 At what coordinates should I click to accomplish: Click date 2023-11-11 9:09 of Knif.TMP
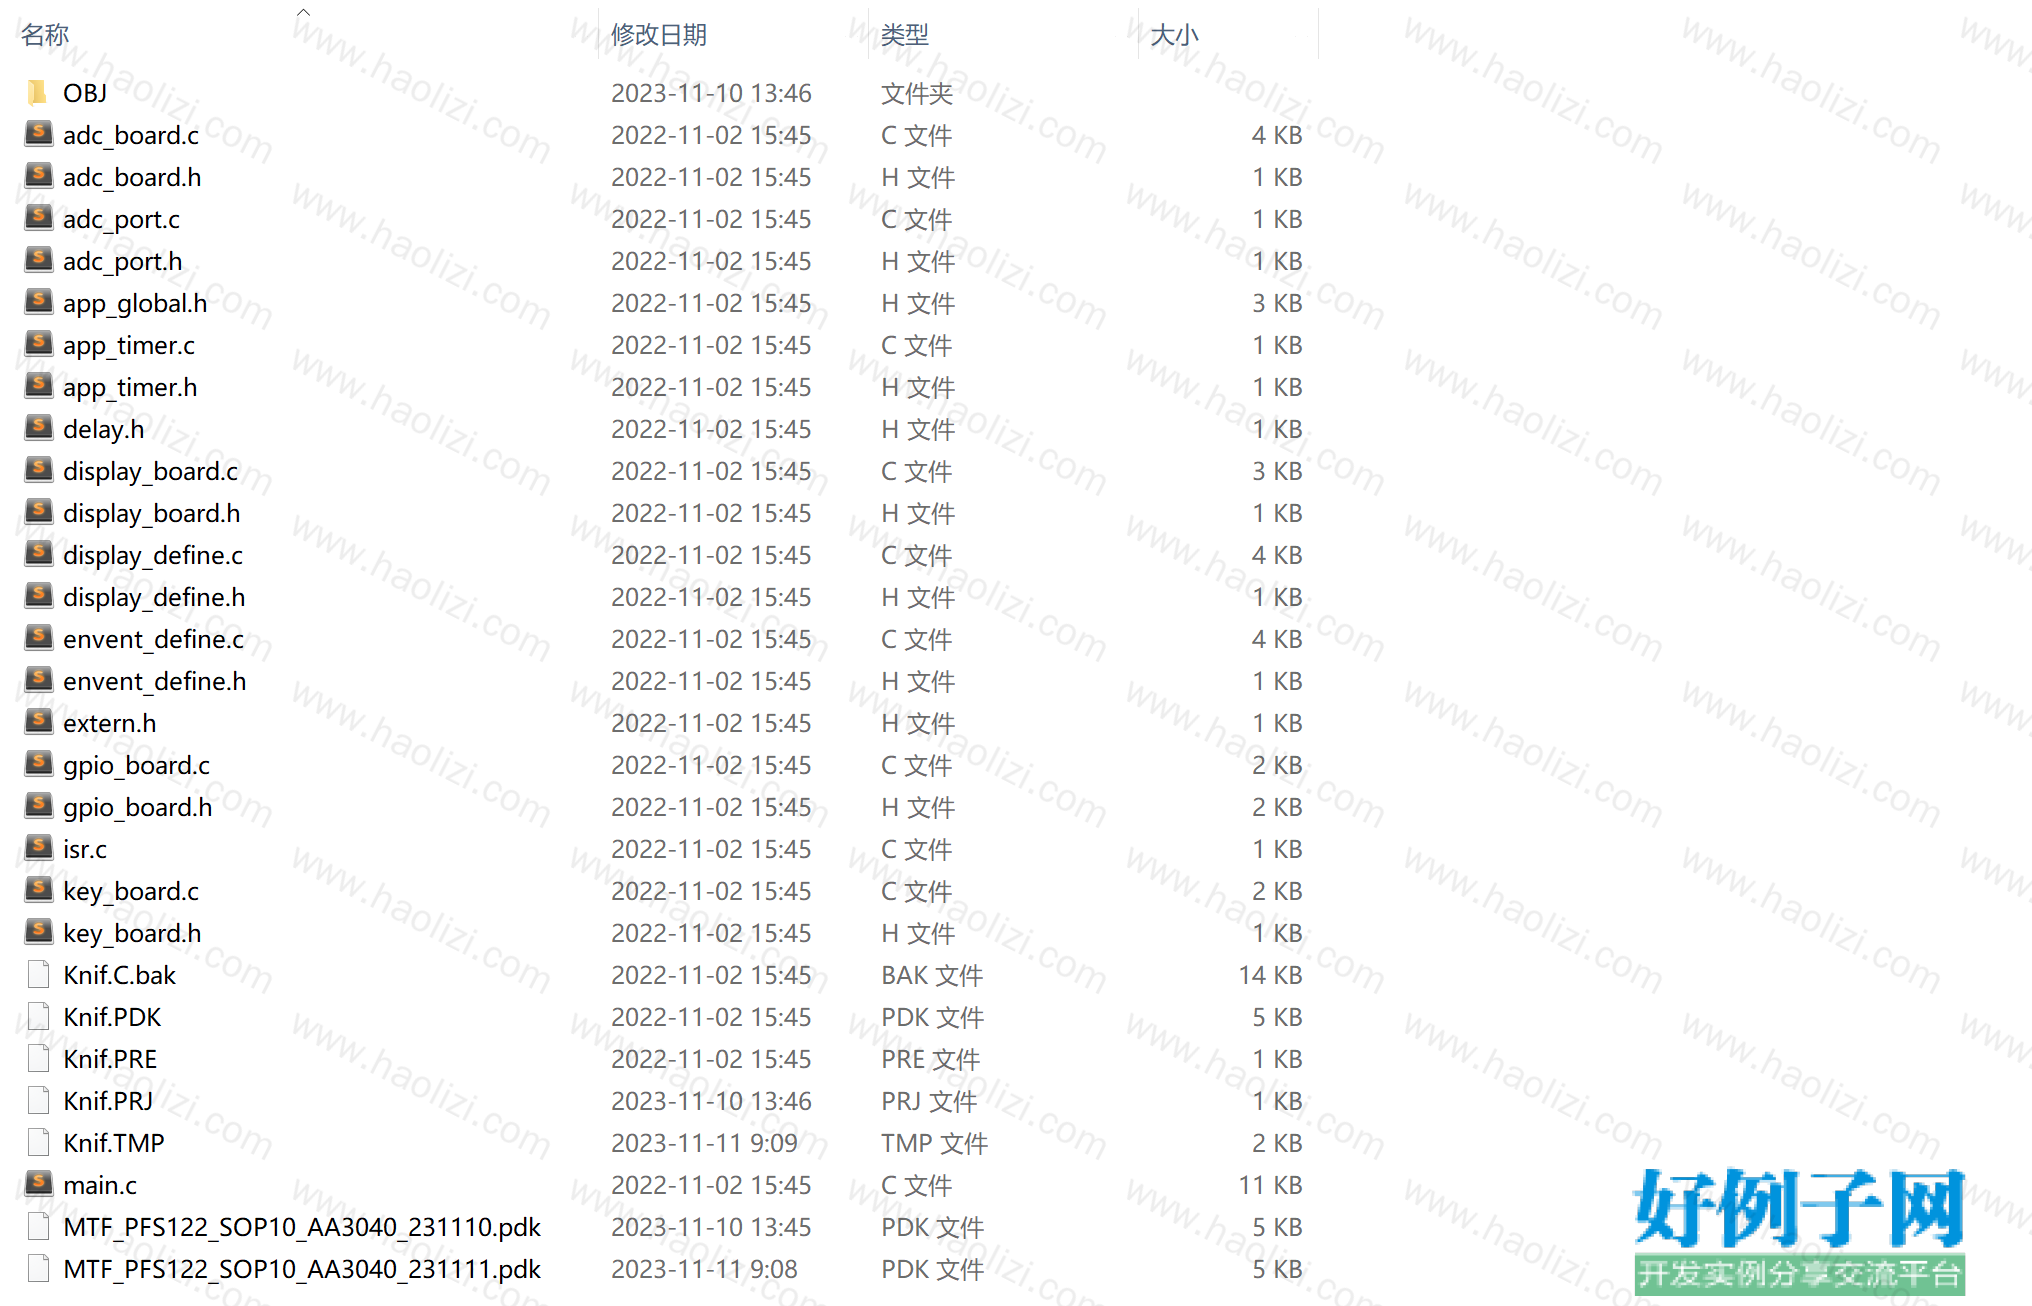704,1143
